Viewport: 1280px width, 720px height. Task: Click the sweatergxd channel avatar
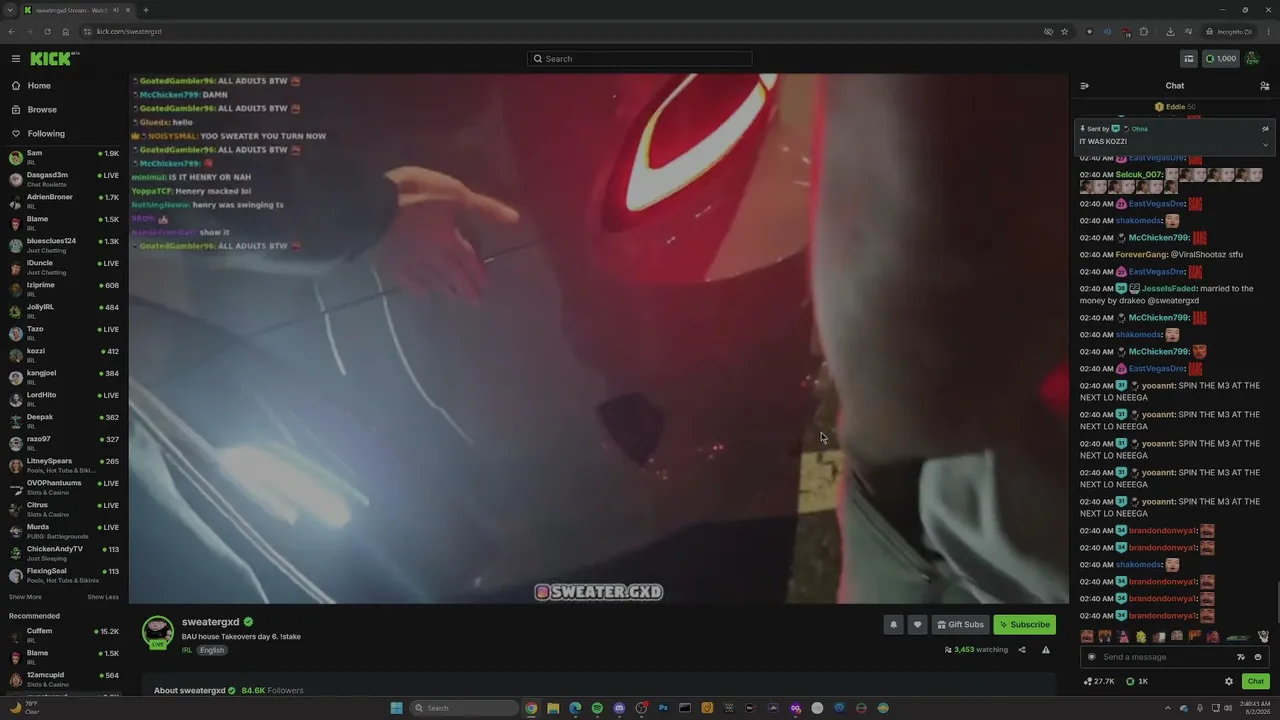click(157, 632)
